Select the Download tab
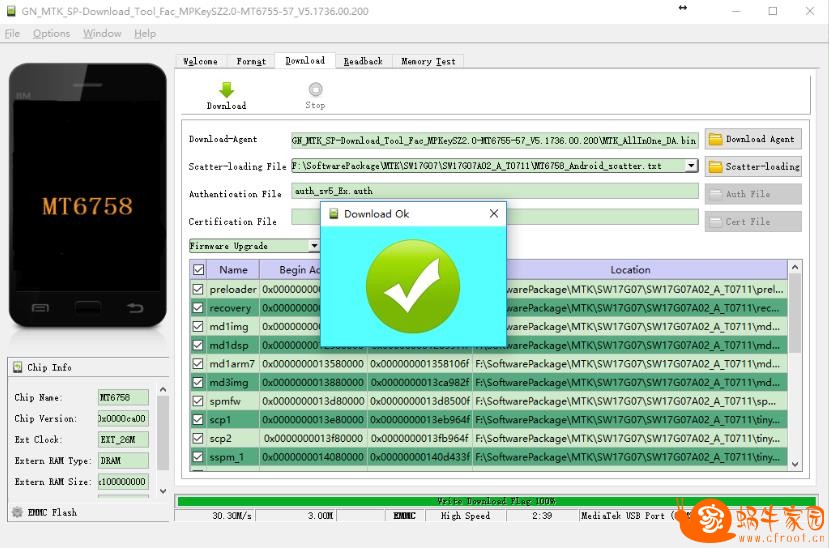This screenshot has width=829, height=548. tap(305, 61)
